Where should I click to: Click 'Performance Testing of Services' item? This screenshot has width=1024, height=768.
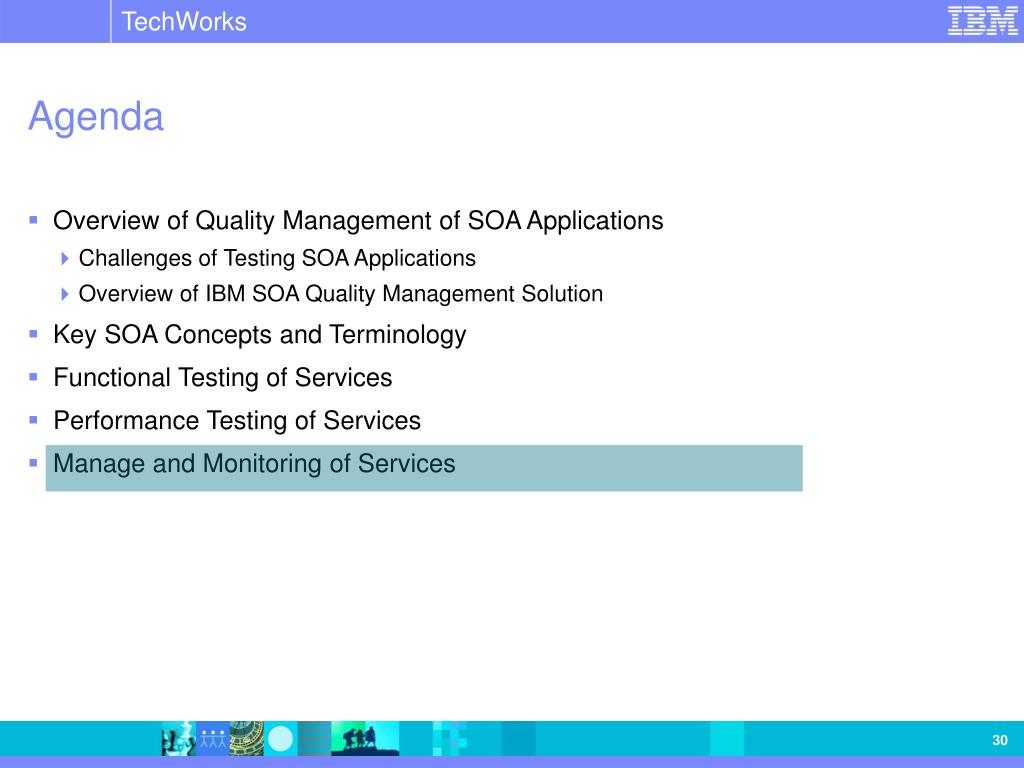(x=237, y=421)
